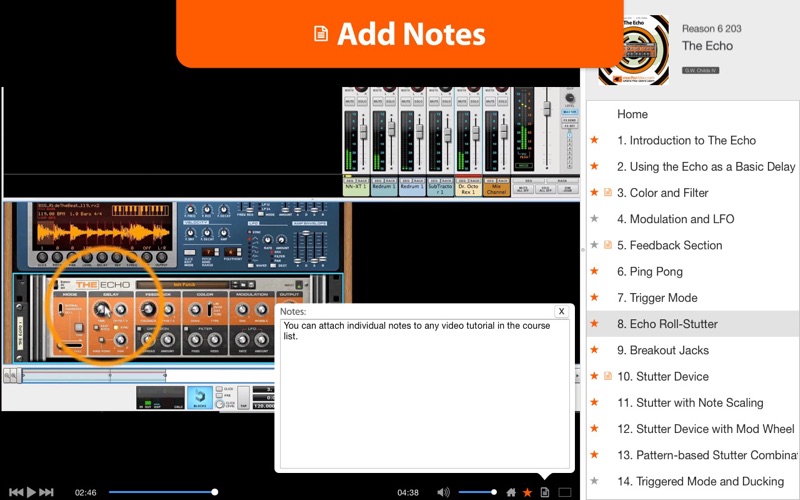Star the Feedback Section lesson

(594, 245)
